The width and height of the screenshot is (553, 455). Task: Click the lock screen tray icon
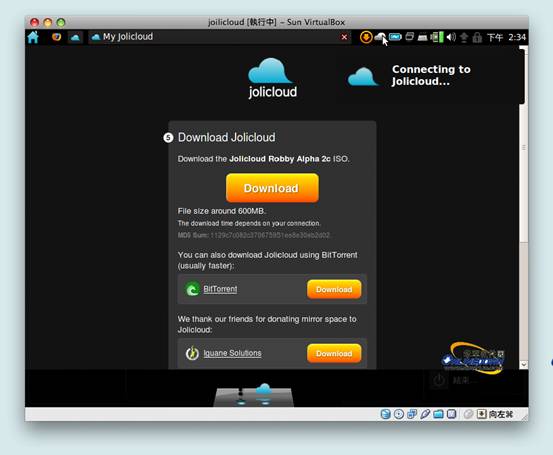[477, 37]
